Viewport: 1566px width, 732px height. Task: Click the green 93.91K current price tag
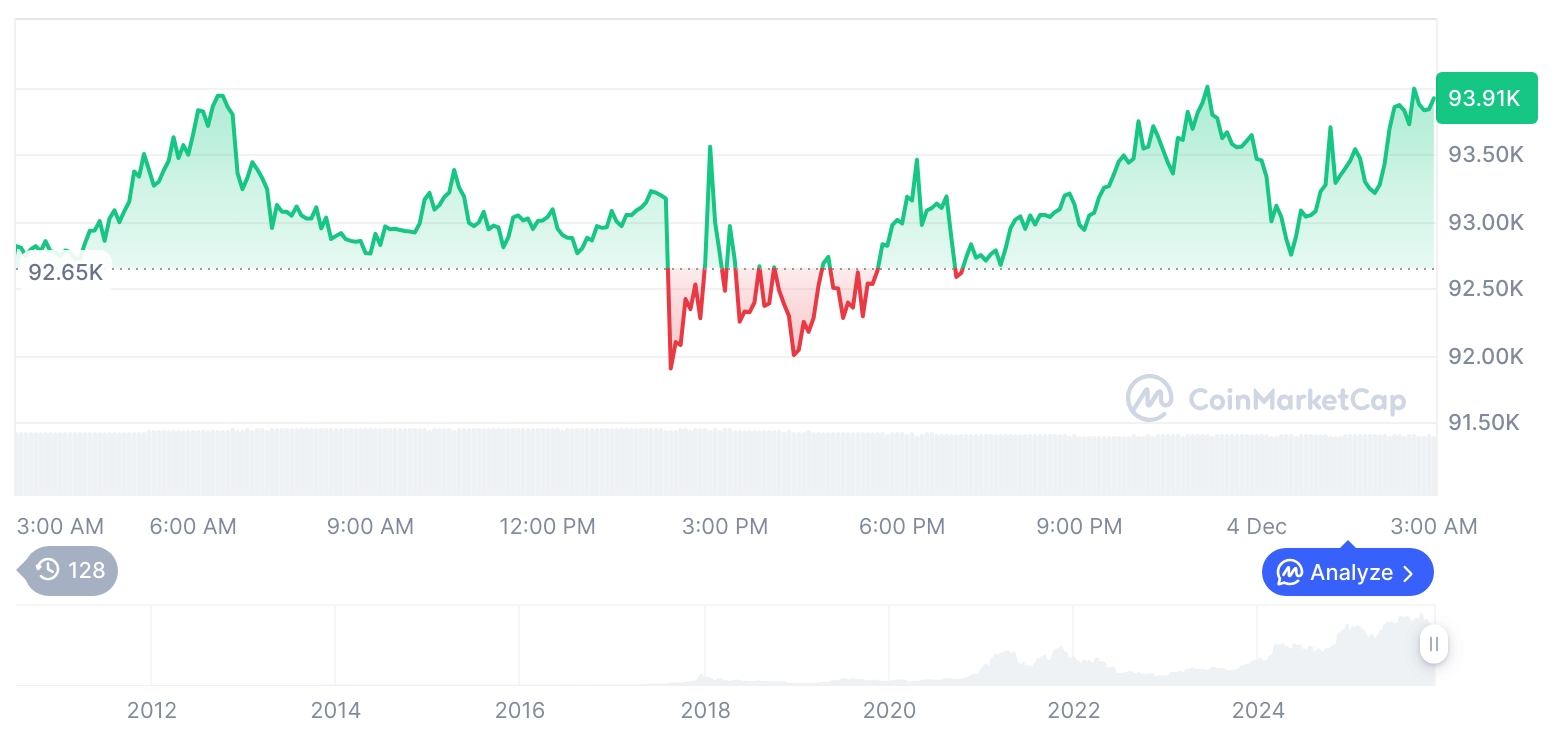[1485, 98]
